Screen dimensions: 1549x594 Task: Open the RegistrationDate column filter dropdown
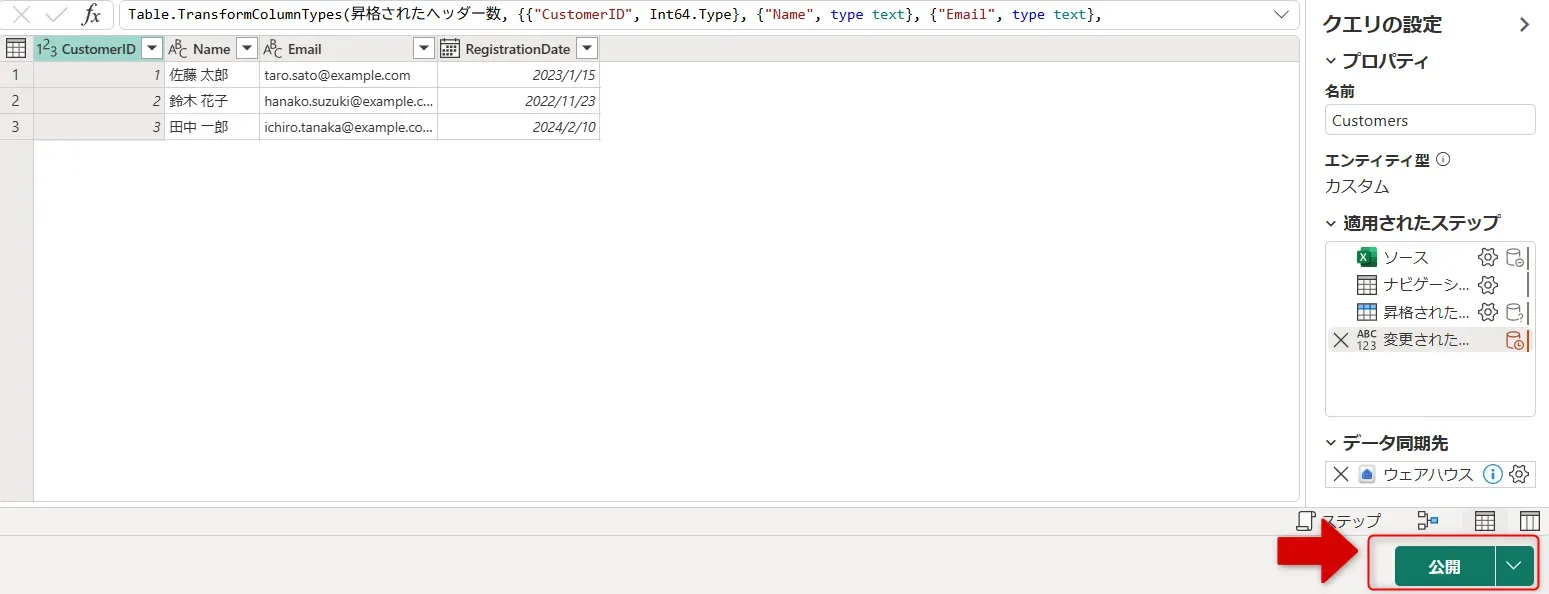click(x=586, y=48)
